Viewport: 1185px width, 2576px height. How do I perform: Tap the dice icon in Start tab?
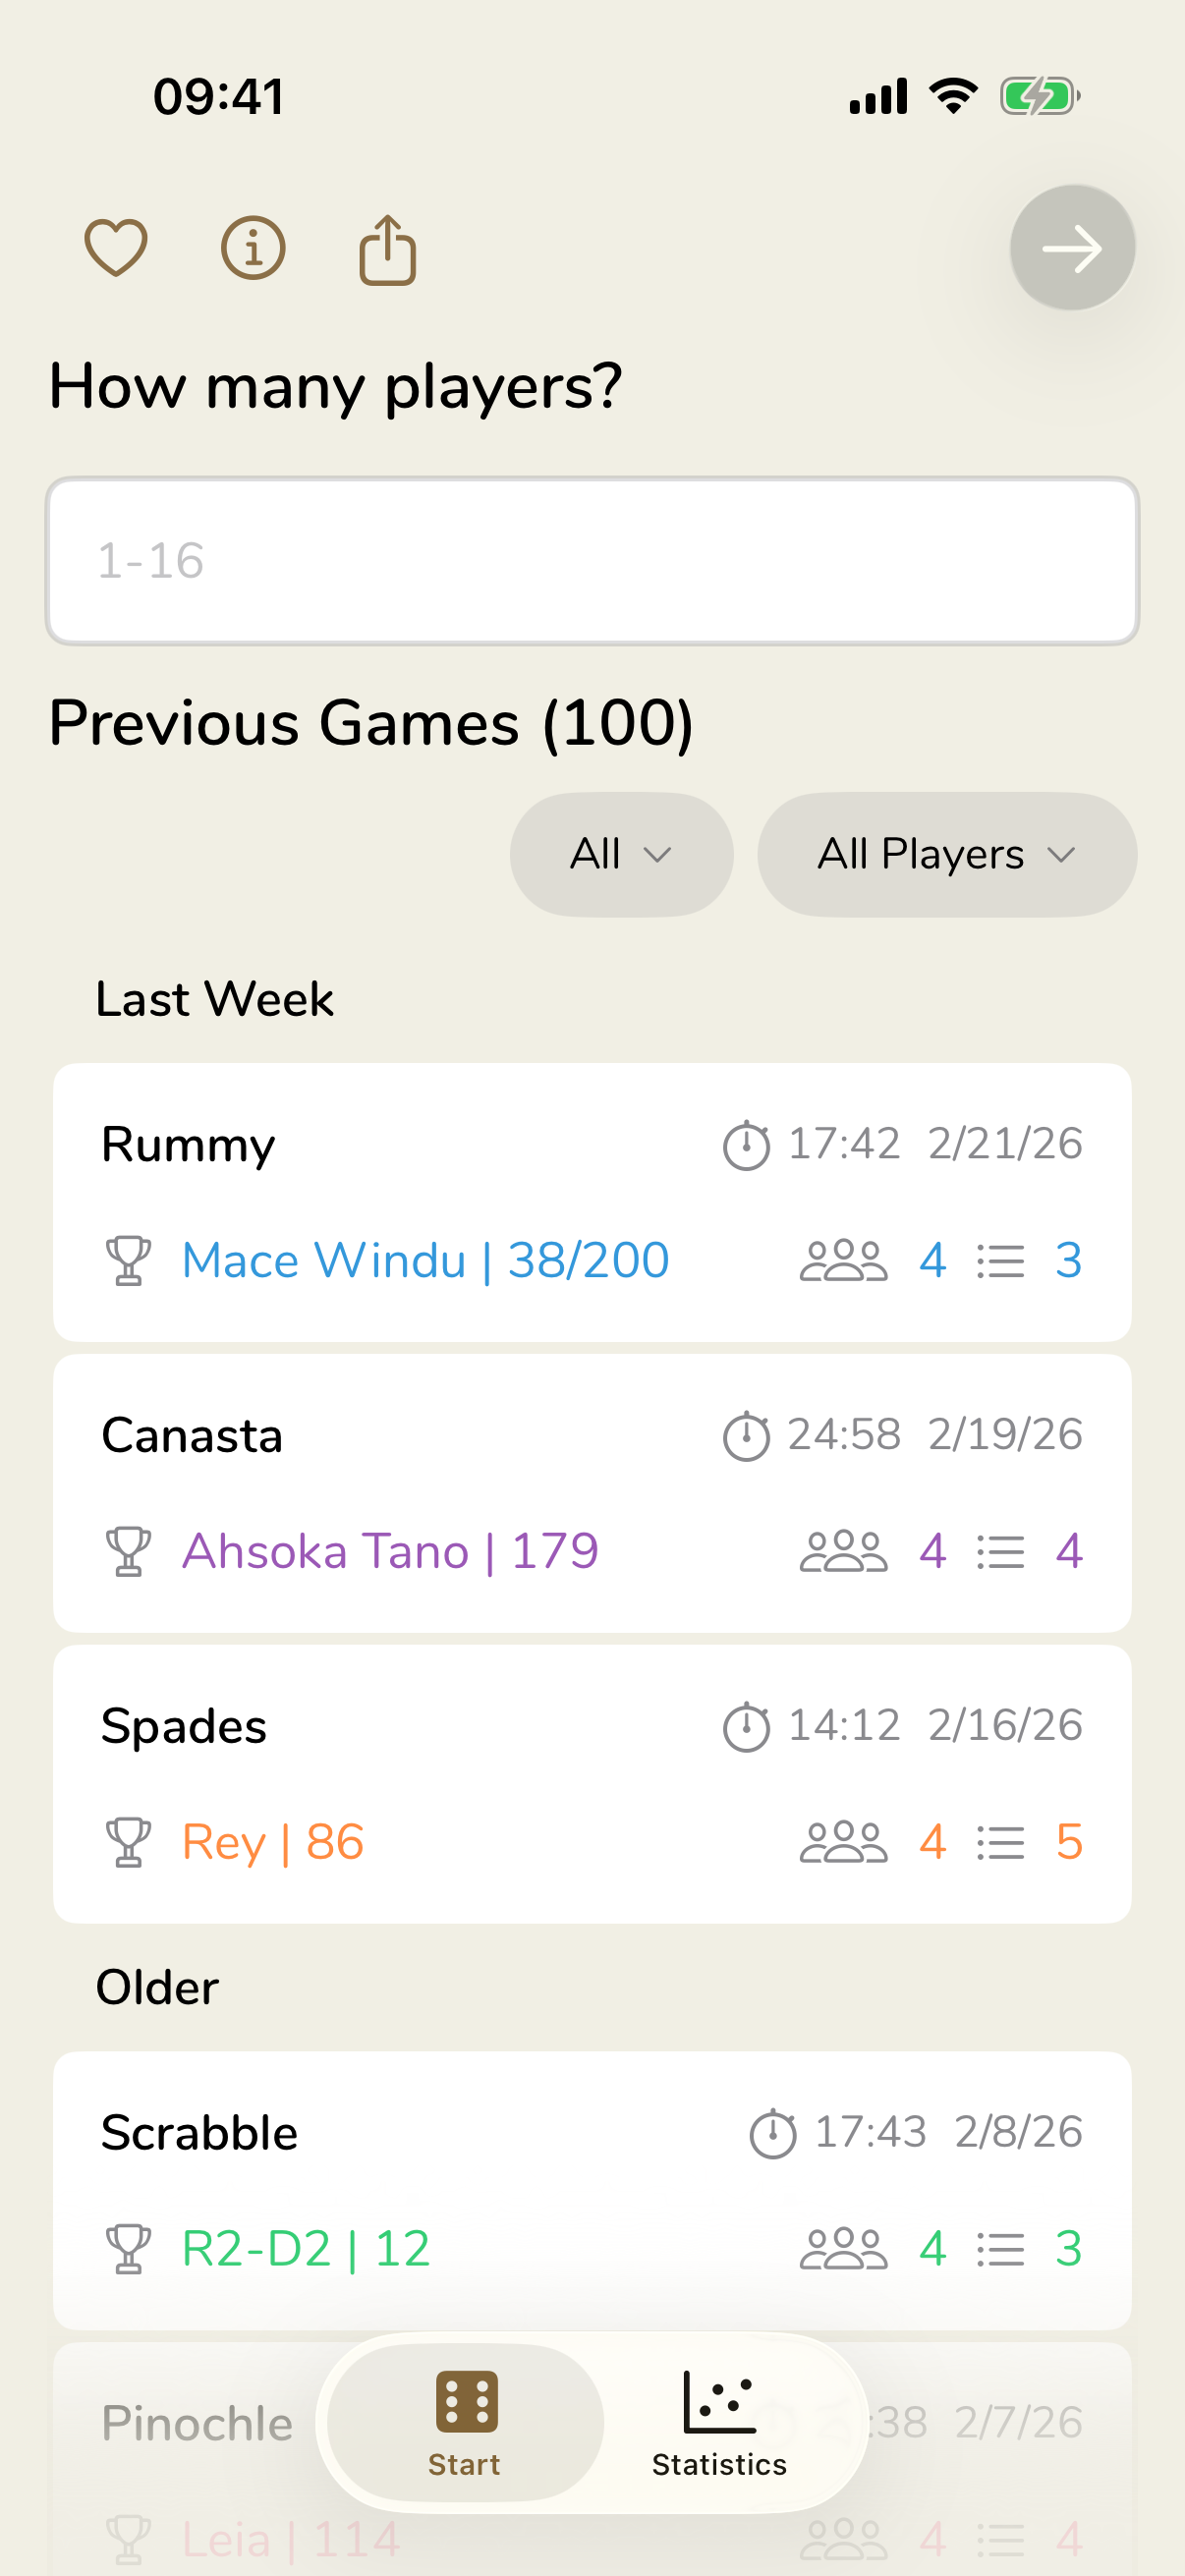[x=466, y=2401]
